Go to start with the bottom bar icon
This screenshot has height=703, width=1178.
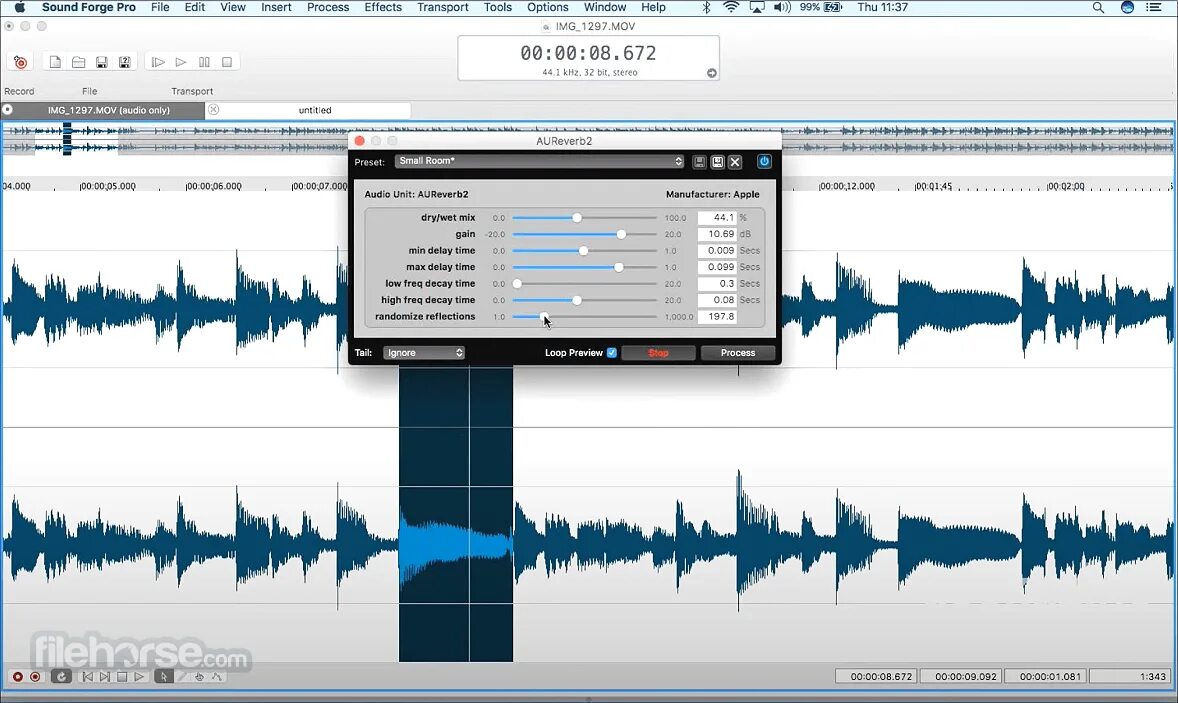point(88,677)
